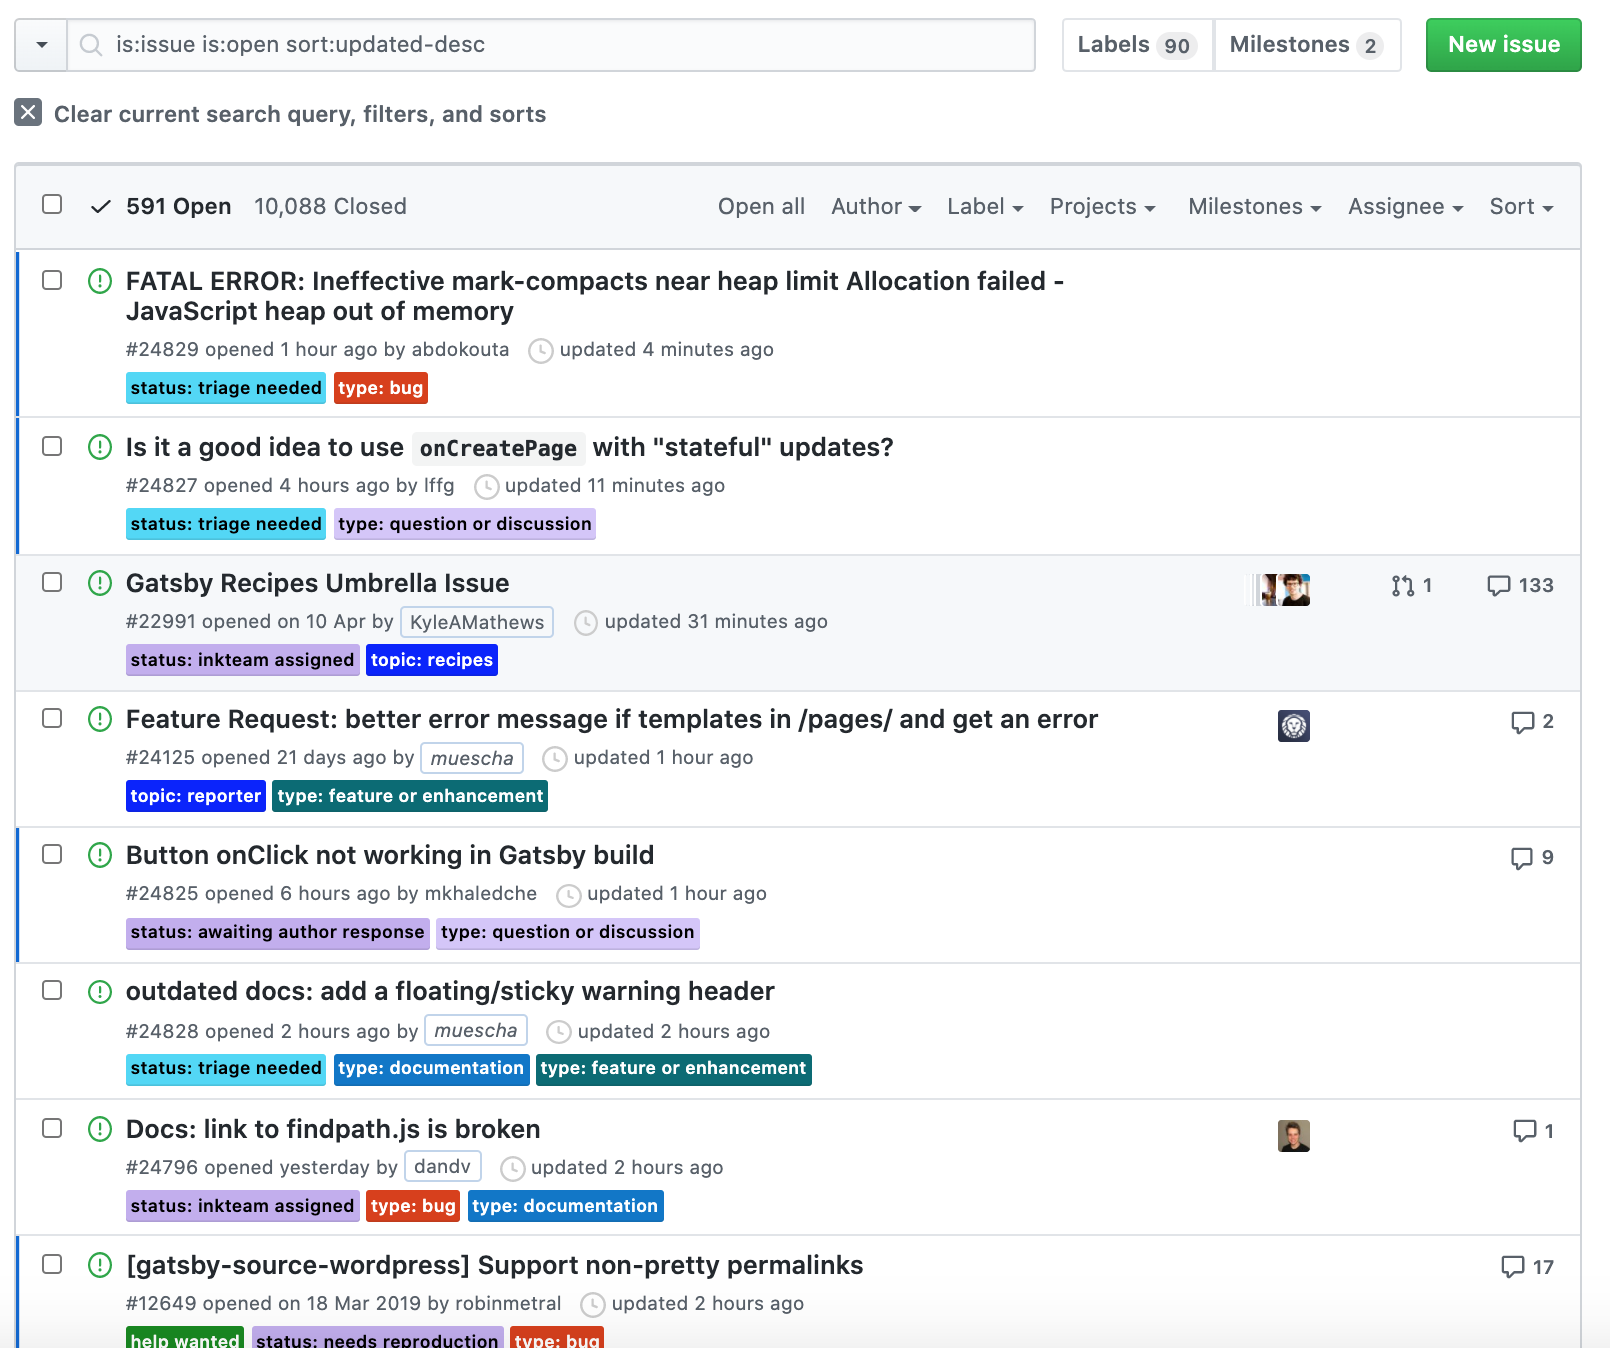Click open-issue icon for outdated docs issue
Image resolution: width=1610 pixels, height=1348 pixels.
[x=100, y=991]
